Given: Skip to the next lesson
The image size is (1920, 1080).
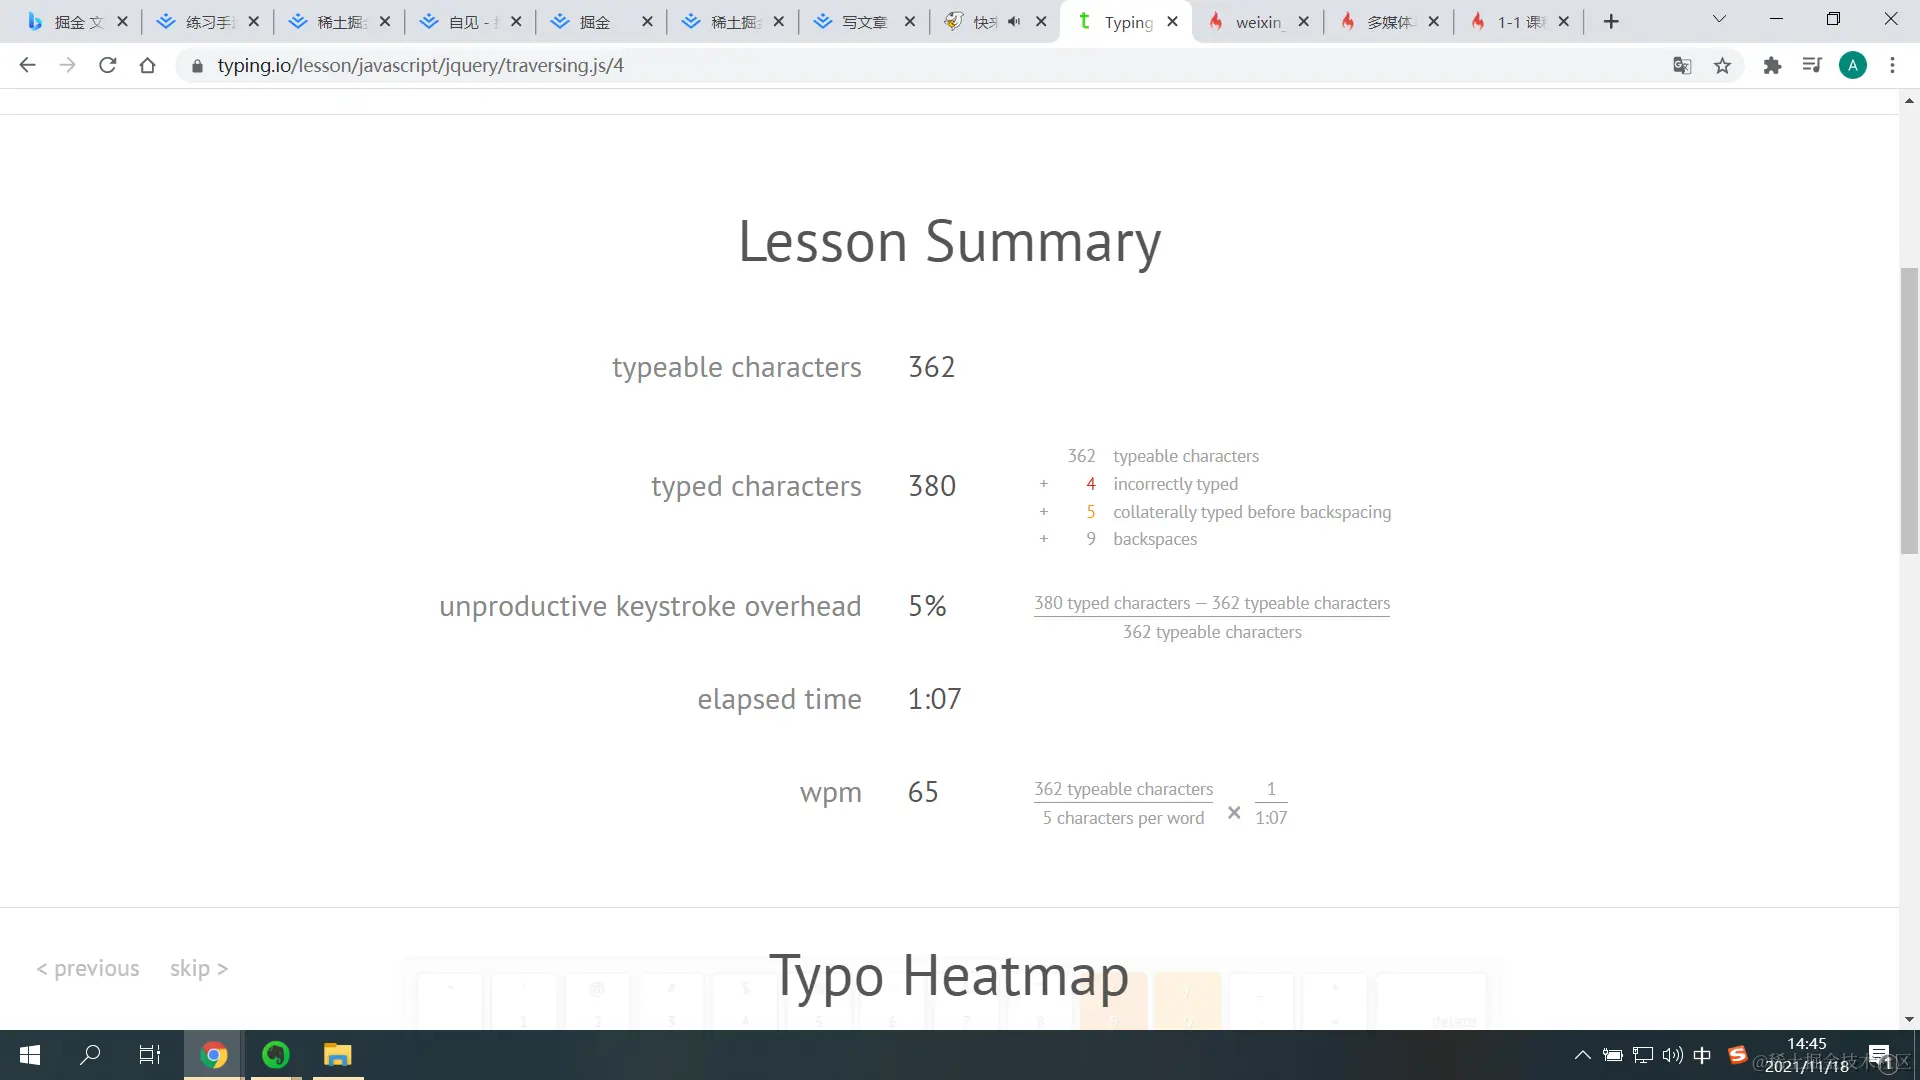Looking at the screenshot, I should (x=198, y=968).
